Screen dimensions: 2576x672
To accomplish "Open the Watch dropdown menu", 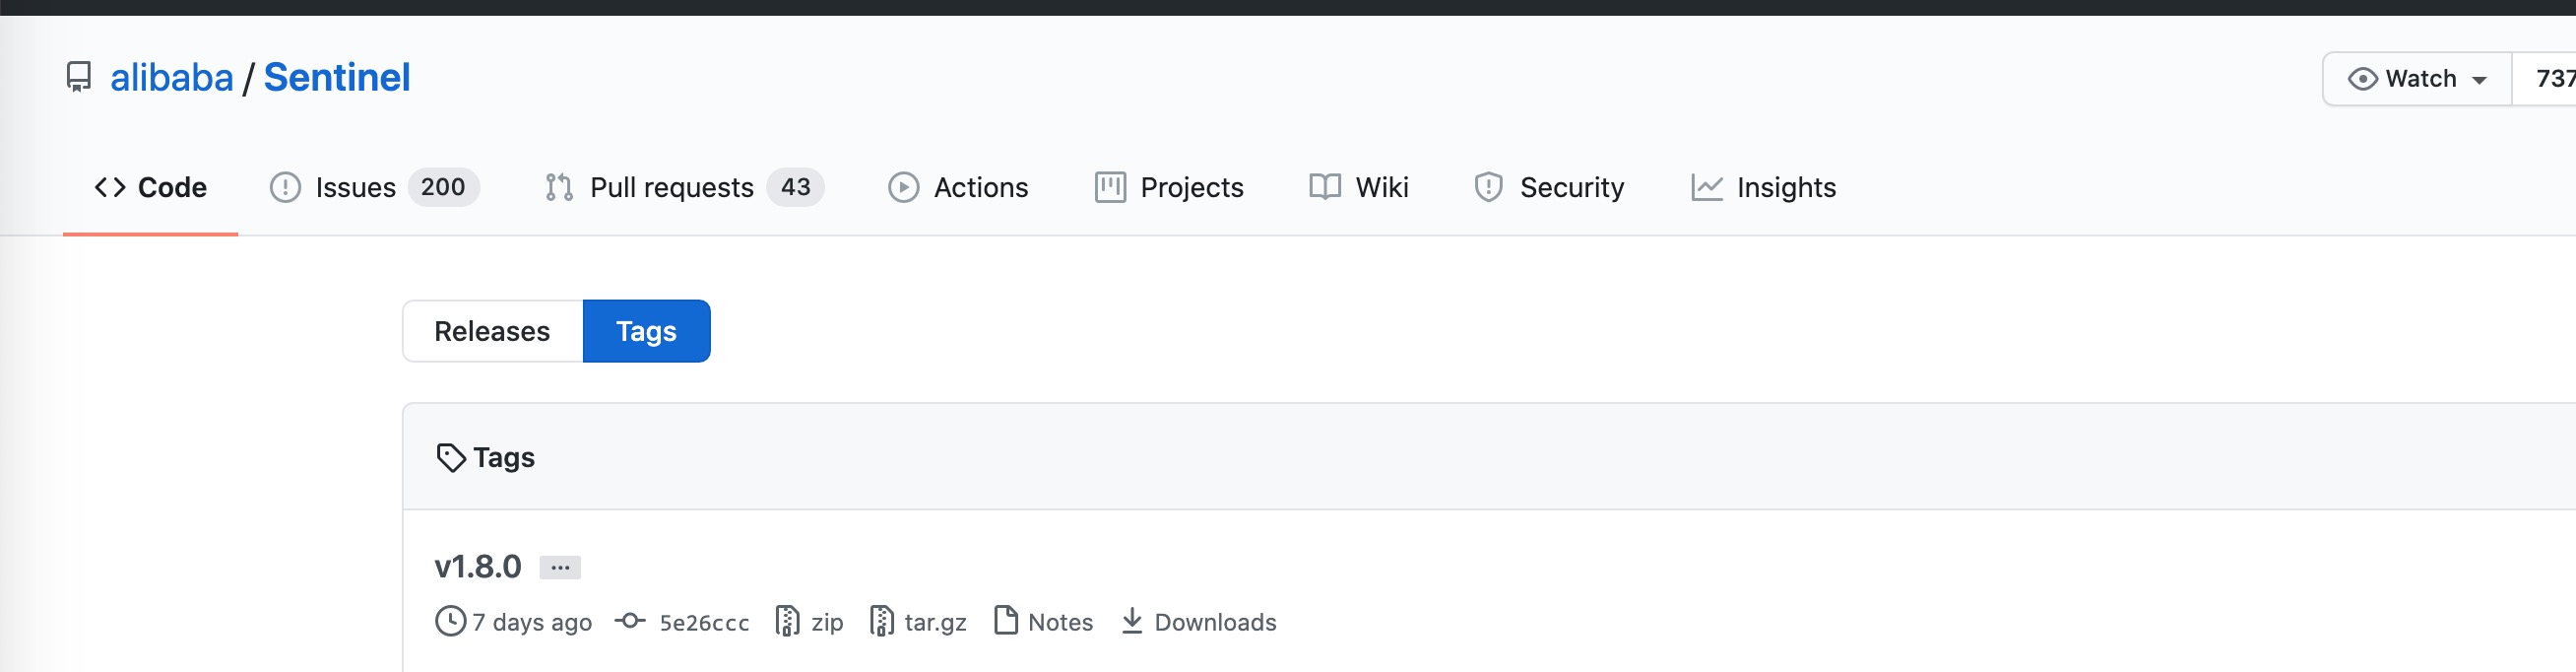I will (2416, 79).
